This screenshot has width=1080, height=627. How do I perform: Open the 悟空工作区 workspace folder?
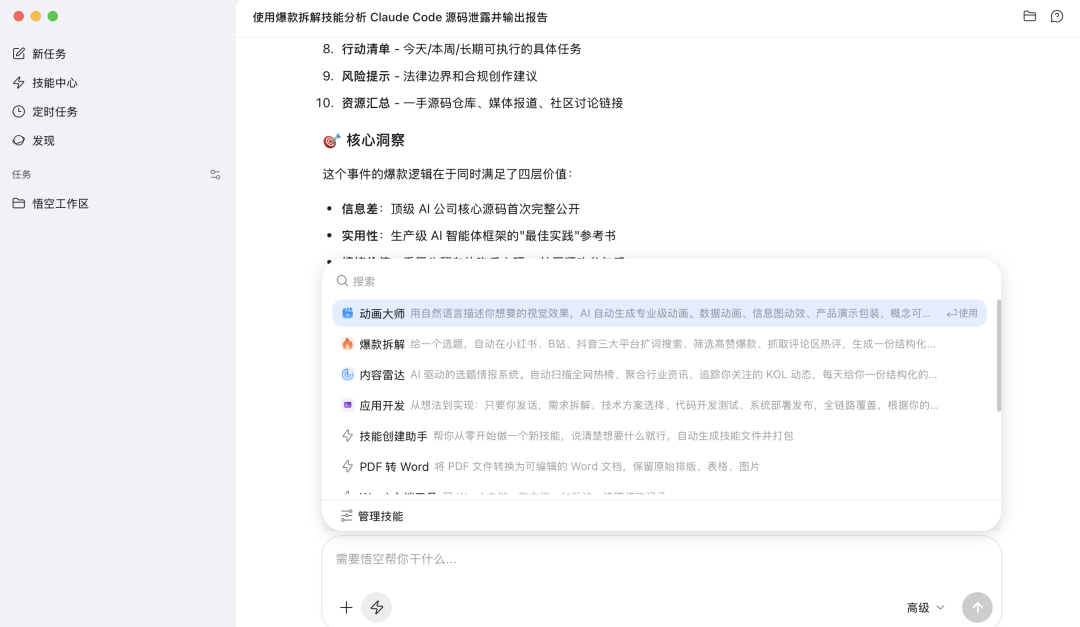click(60, 203)
